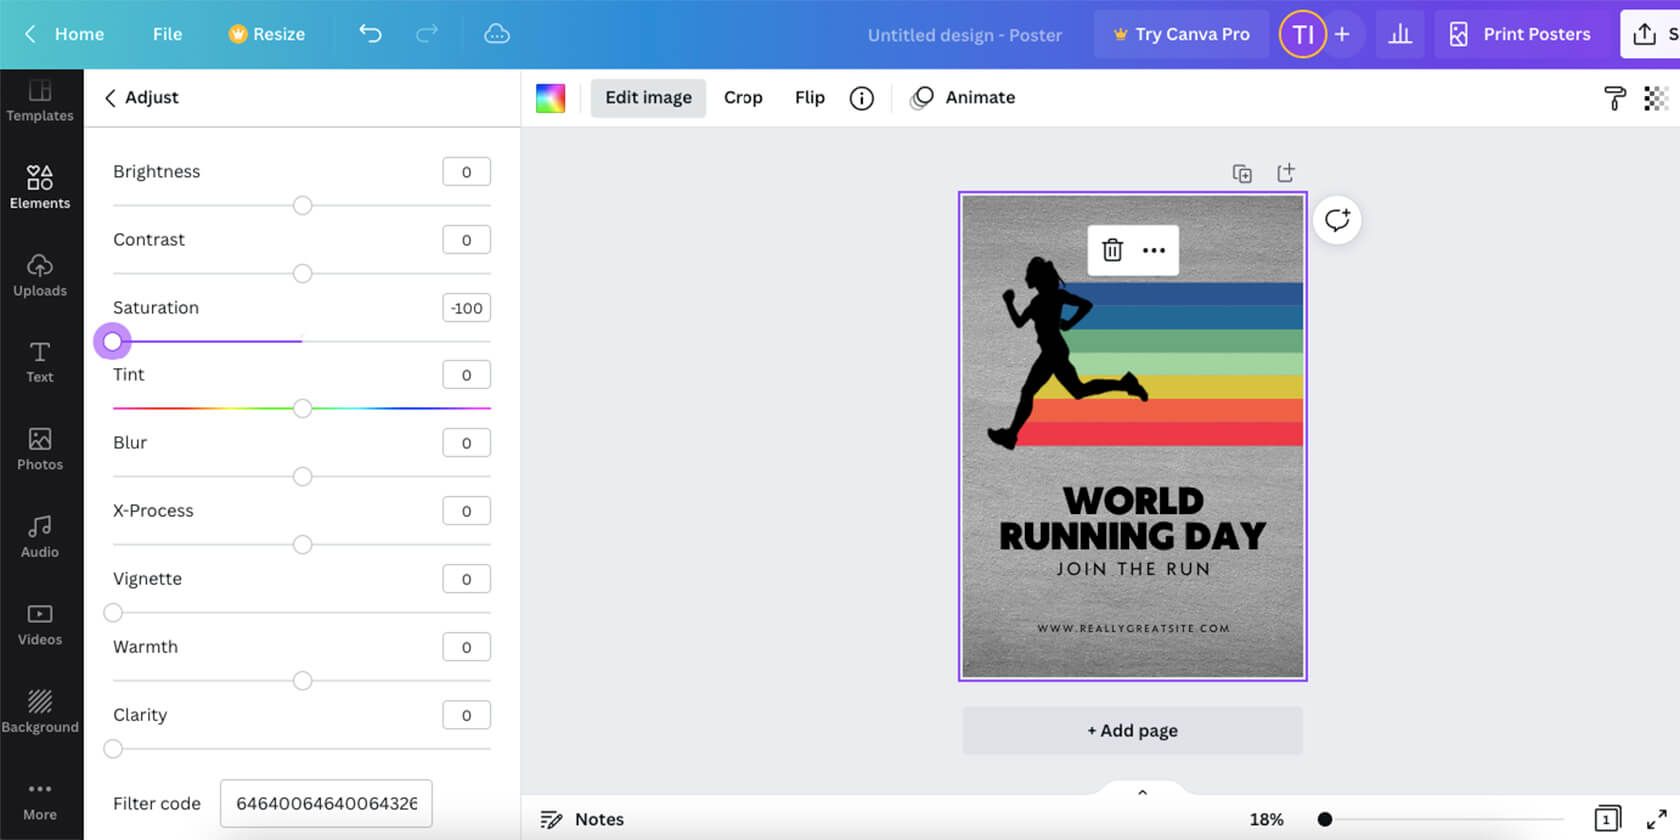Go back from the Adjust panel
1680x840 pixels.
point(110,98)
